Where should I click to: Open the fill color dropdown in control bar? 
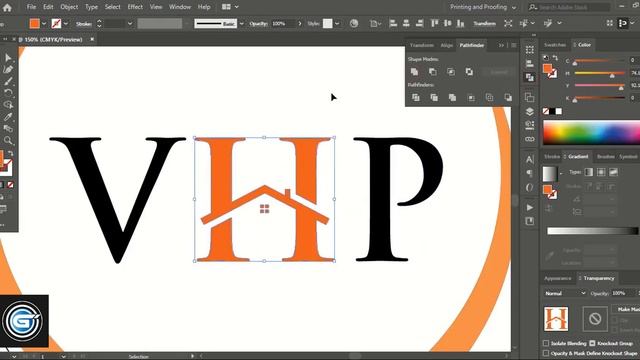44,24
